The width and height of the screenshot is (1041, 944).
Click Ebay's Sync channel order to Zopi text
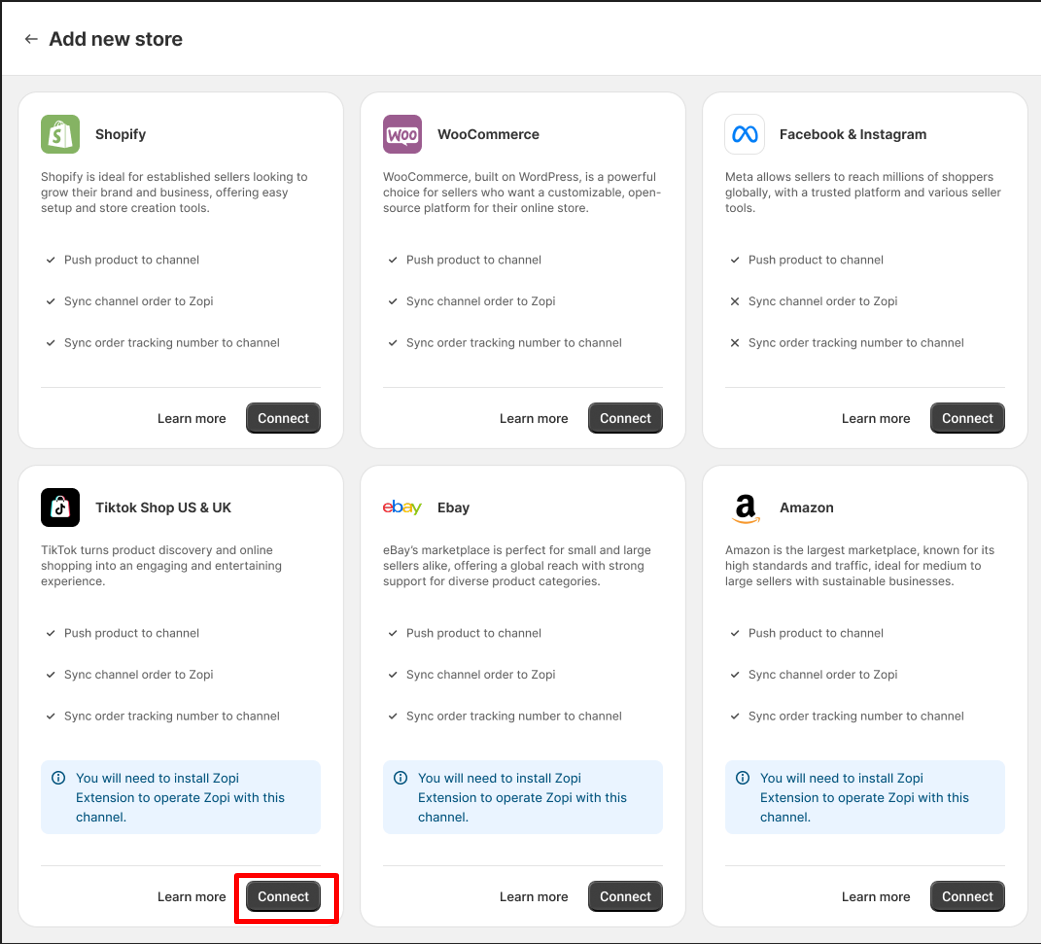[481, 674]
